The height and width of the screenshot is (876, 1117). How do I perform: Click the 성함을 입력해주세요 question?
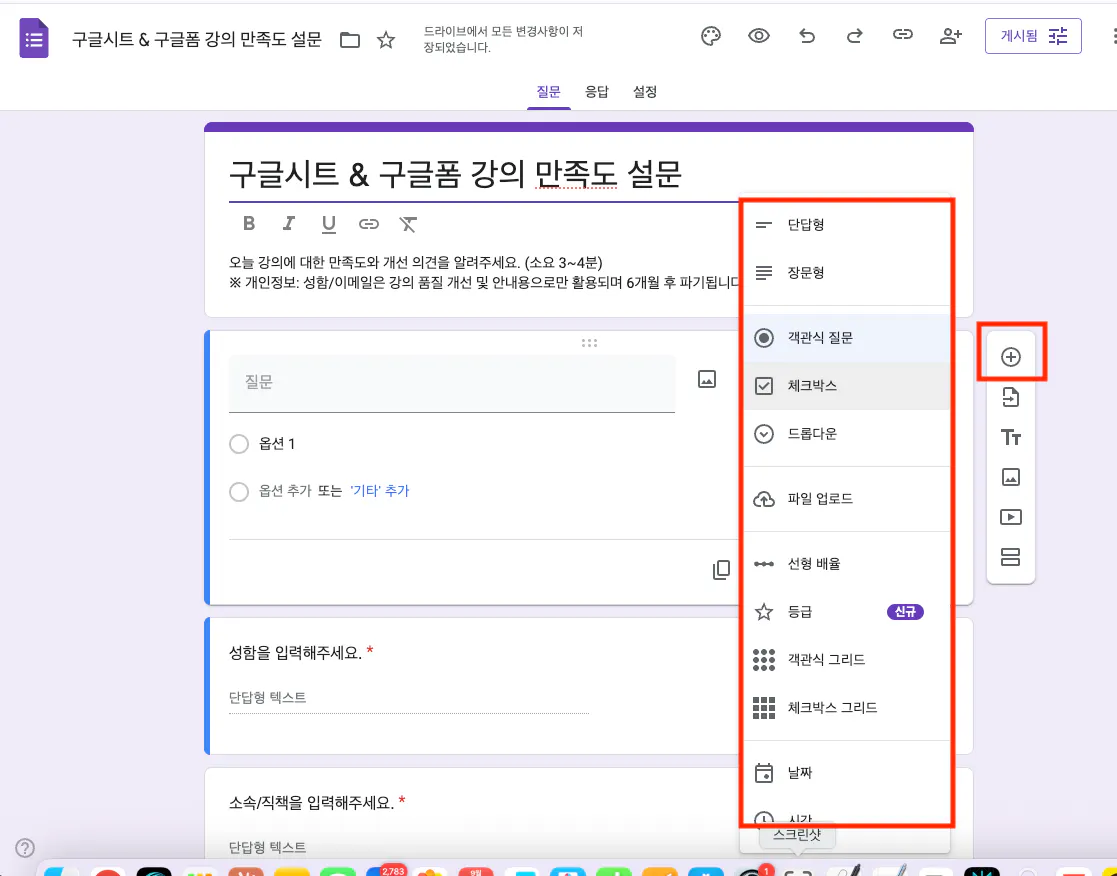click(x=295, y=652)
